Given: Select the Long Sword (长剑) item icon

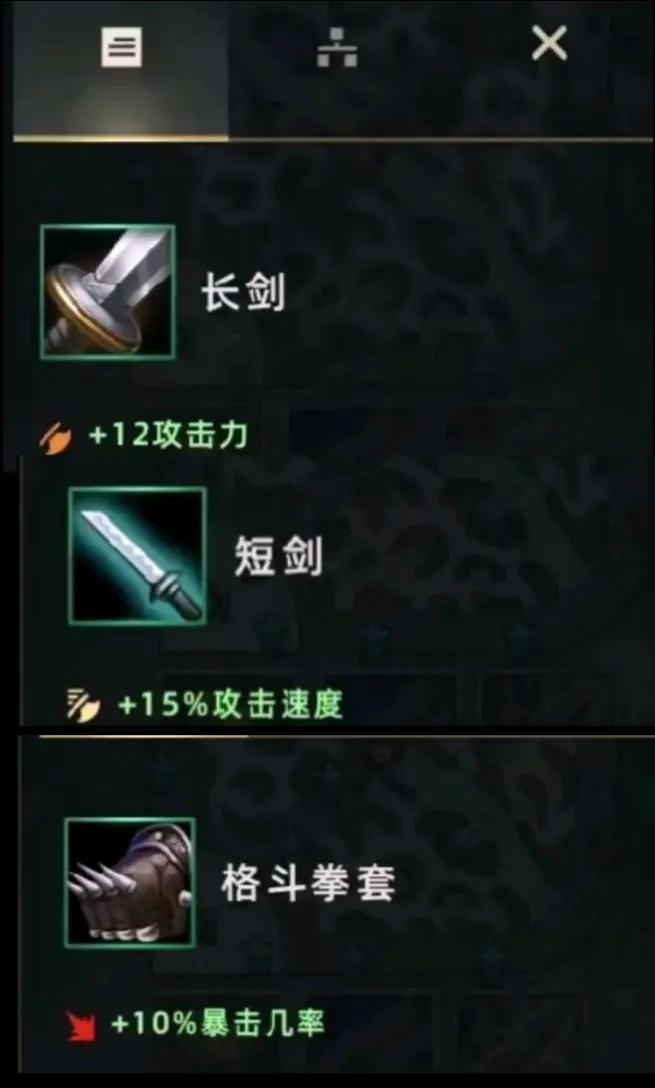Looking at the screenshot, I should (108, 291).
